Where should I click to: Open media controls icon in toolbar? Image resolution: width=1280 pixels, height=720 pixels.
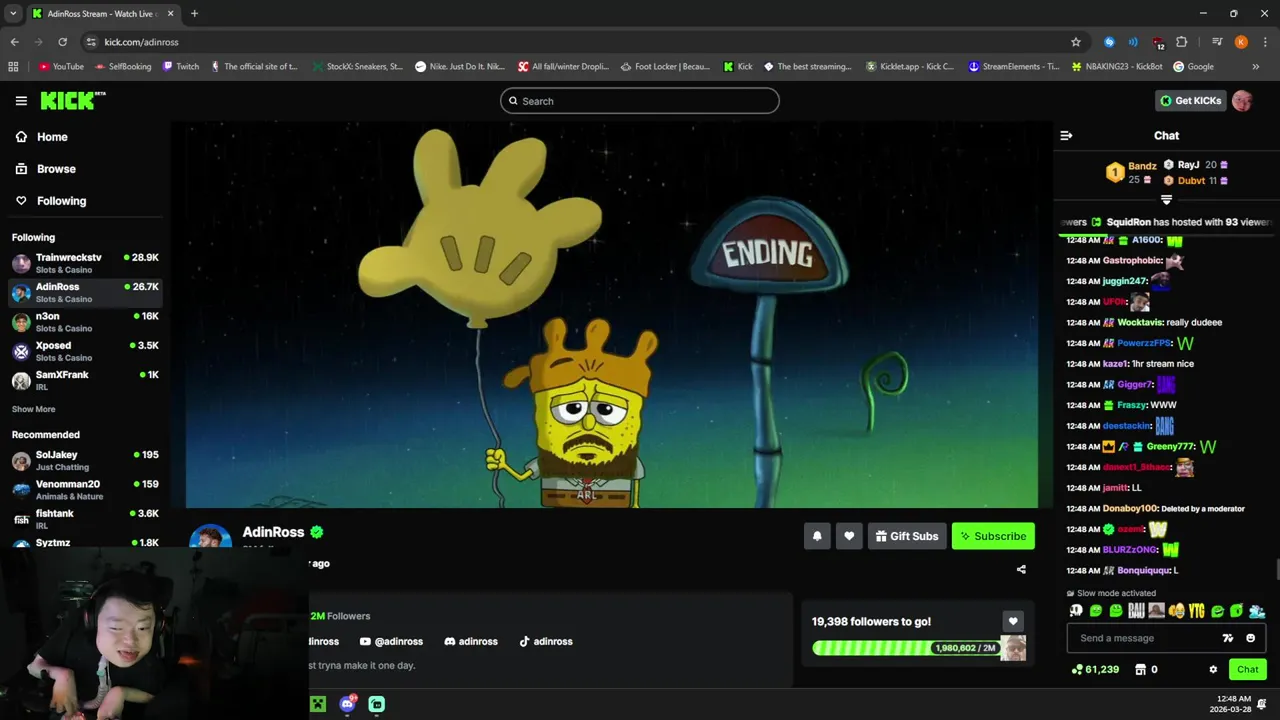pyautogui.click(x=1217, y=42)
